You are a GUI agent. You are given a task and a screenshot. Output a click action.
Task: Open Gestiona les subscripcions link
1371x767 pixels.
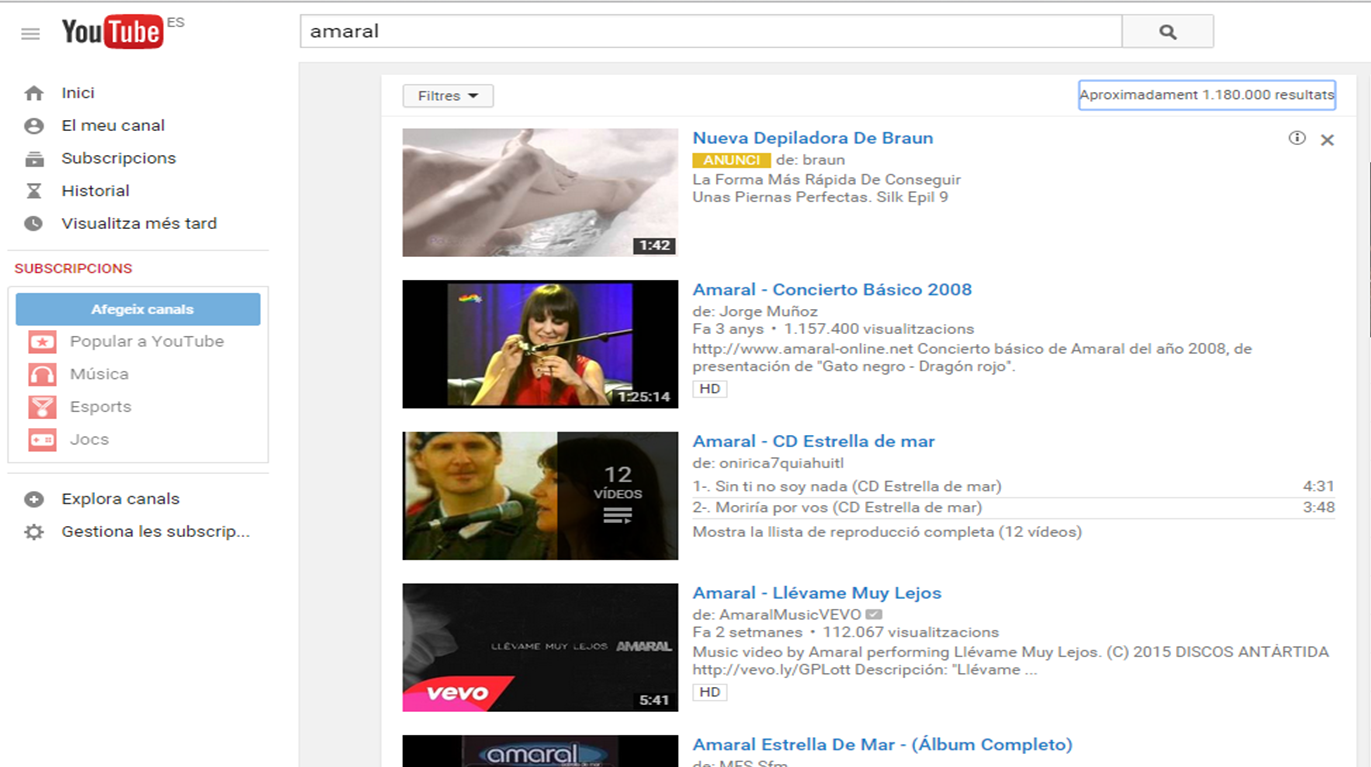(x=155, y=532)
